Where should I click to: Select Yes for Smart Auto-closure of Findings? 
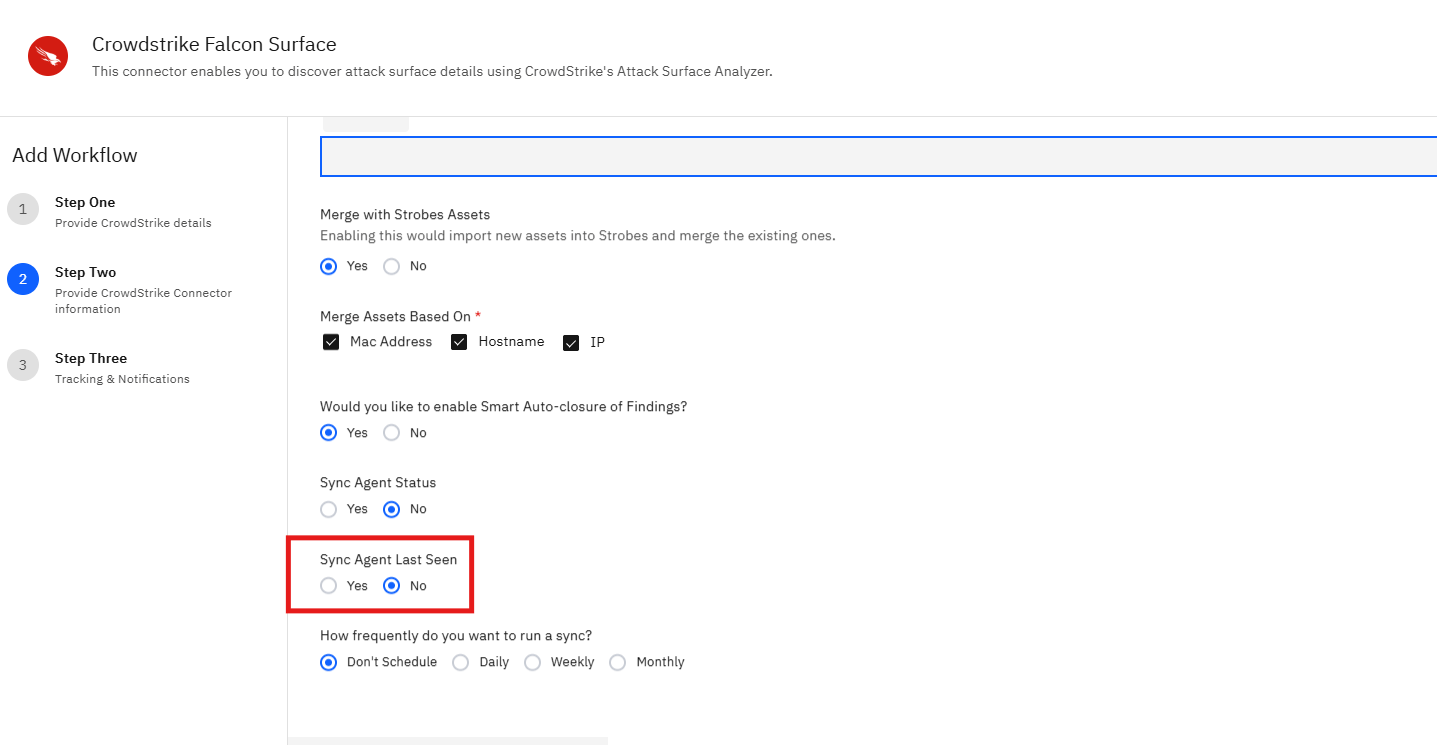click(x=328, y=433)
